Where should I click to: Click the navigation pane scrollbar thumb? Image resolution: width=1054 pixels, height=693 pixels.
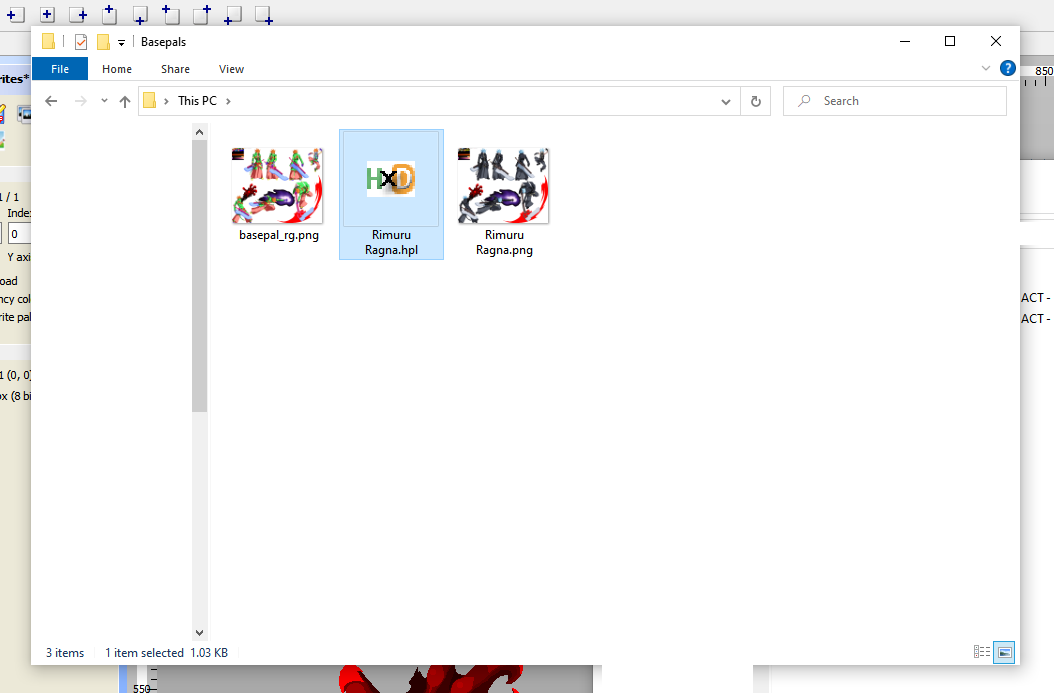pyautogui.click(x=199, y=276)
